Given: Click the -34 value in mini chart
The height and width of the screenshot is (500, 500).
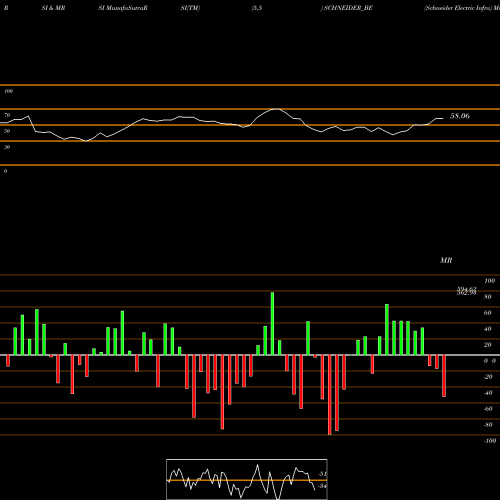Looking at the screenshot, I should point(322,486).
